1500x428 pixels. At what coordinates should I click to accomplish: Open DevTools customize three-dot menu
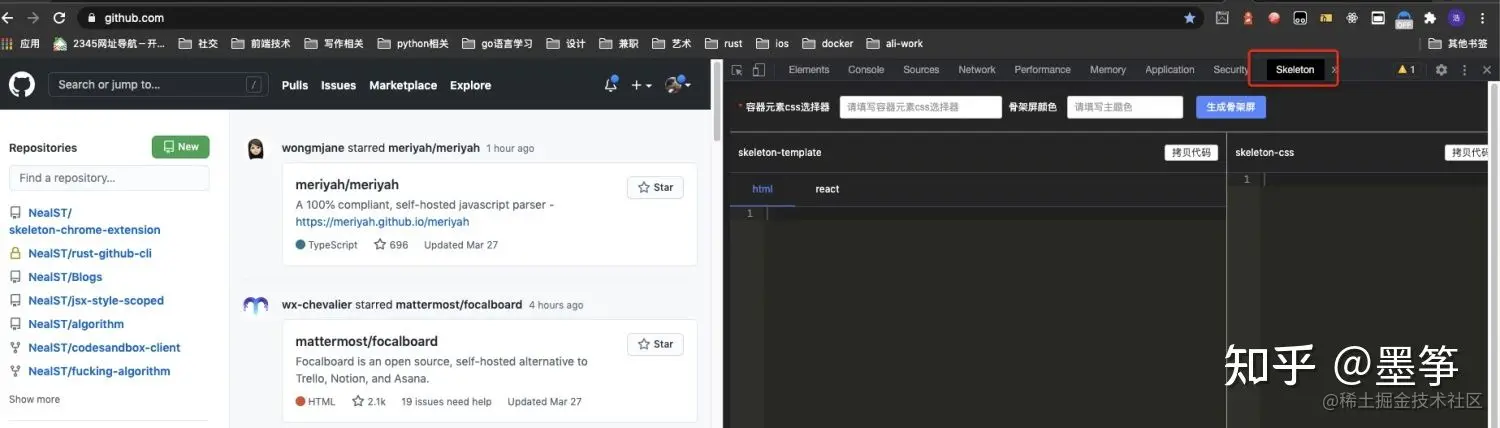[x=1465, y=70]
